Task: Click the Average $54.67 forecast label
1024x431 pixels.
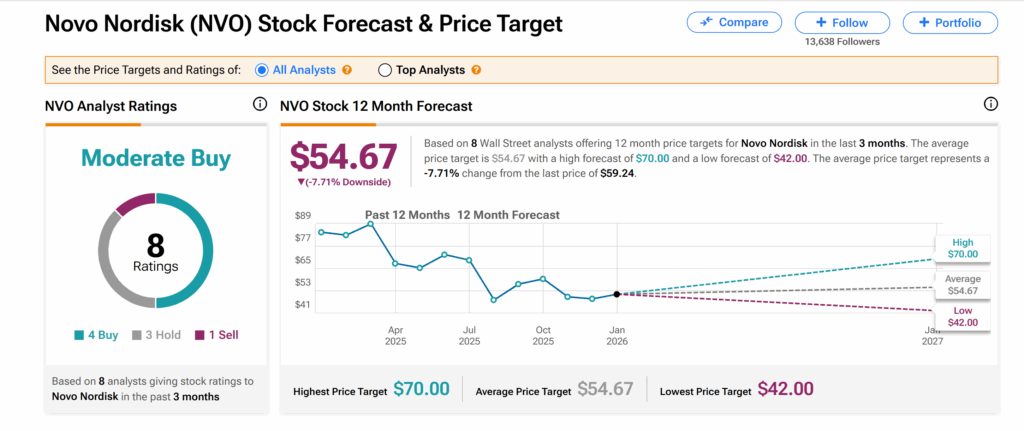Action: 962,284
